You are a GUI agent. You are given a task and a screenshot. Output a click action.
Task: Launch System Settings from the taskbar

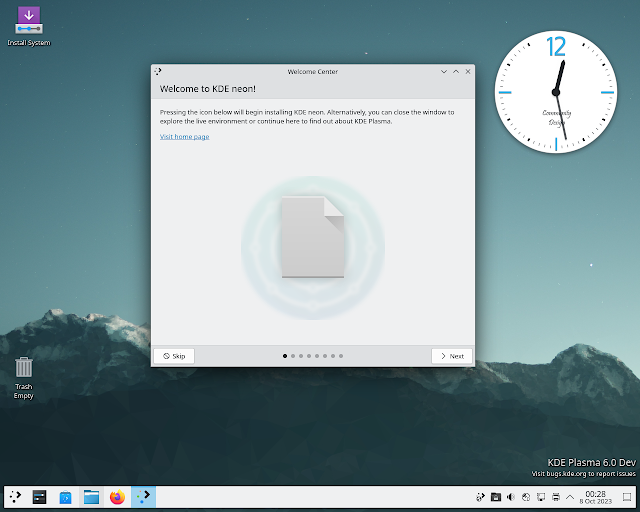(39, 497)
